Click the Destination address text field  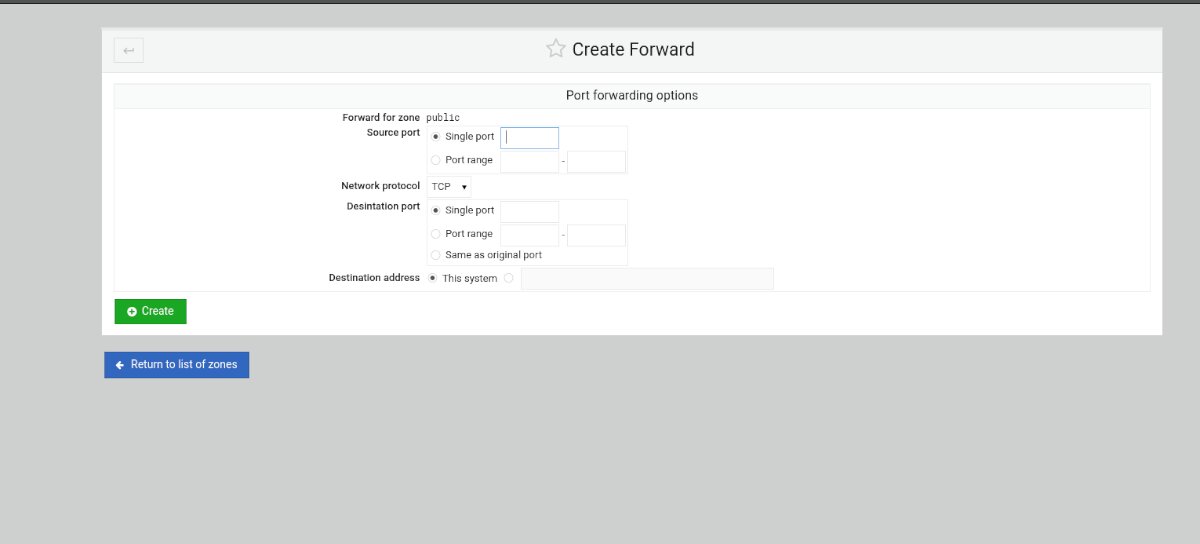click(x=647, y=279)
